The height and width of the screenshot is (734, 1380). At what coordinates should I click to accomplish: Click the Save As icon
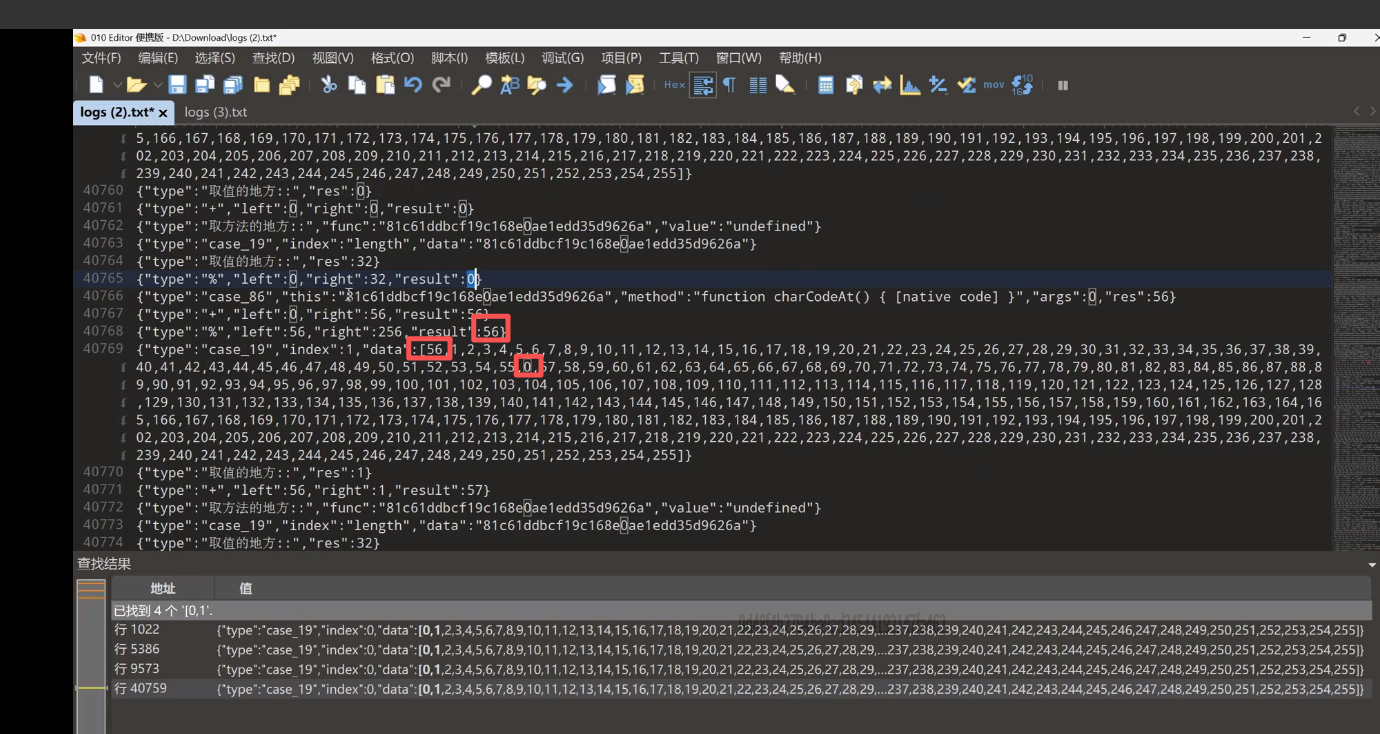[205, 85]
